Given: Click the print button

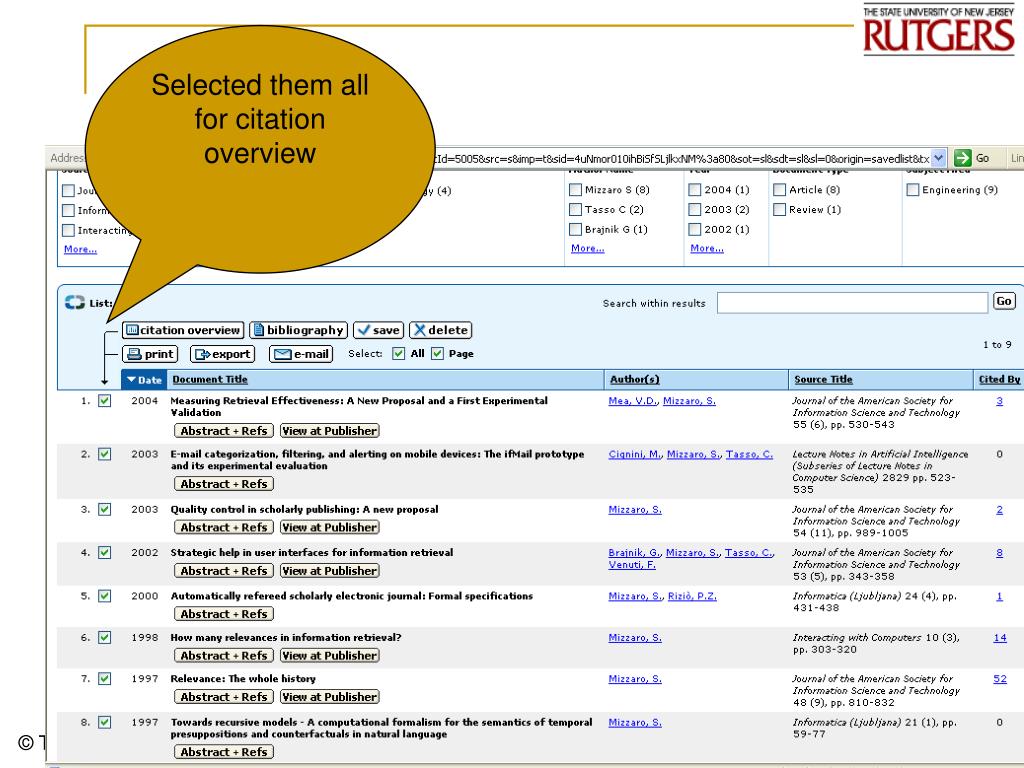Looking at the screenshot, I should 150,354.
